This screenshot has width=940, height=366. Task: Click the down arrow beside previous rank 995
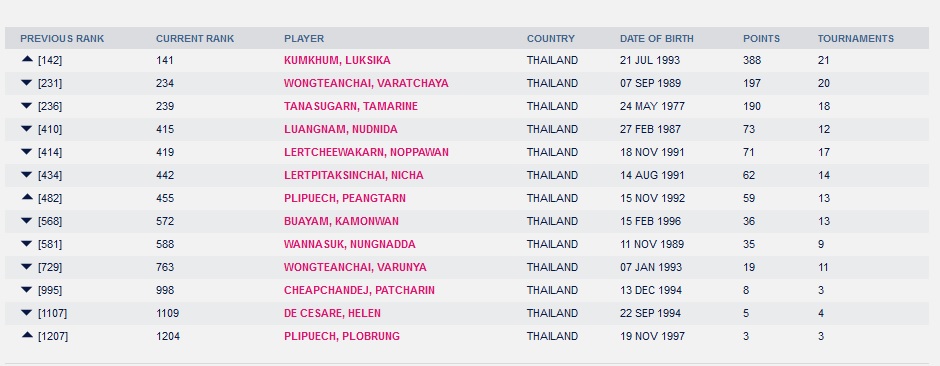click(26, 289)
